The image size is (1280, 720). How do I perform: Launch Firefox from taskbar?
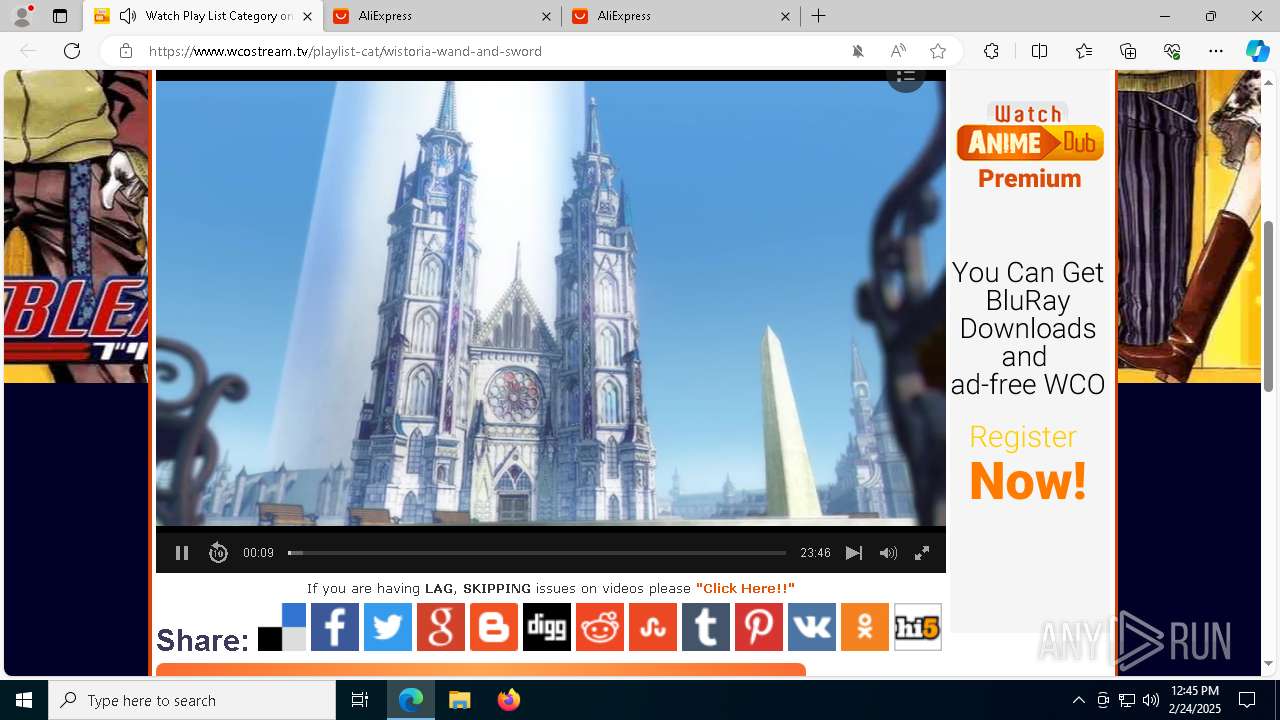pos(509,700)
